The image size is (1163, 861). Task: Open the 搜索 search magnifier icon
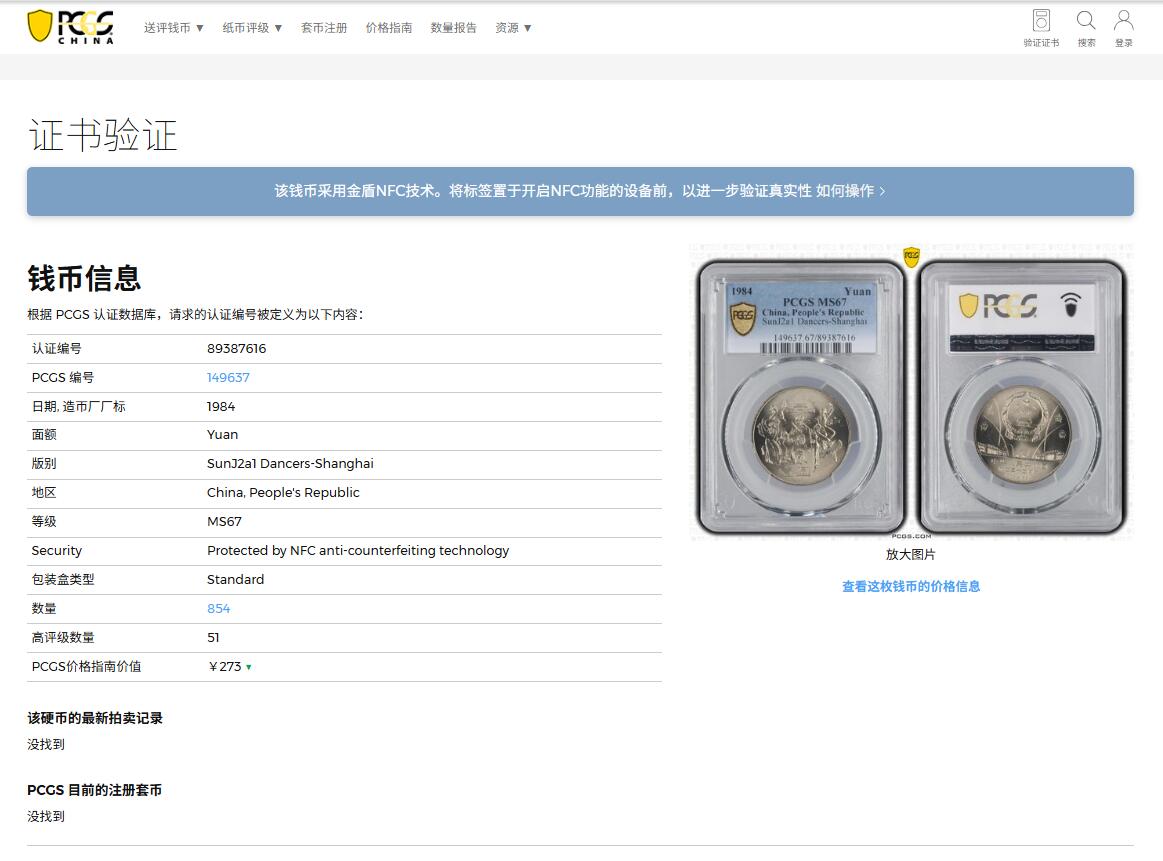tap(1086, 28)
